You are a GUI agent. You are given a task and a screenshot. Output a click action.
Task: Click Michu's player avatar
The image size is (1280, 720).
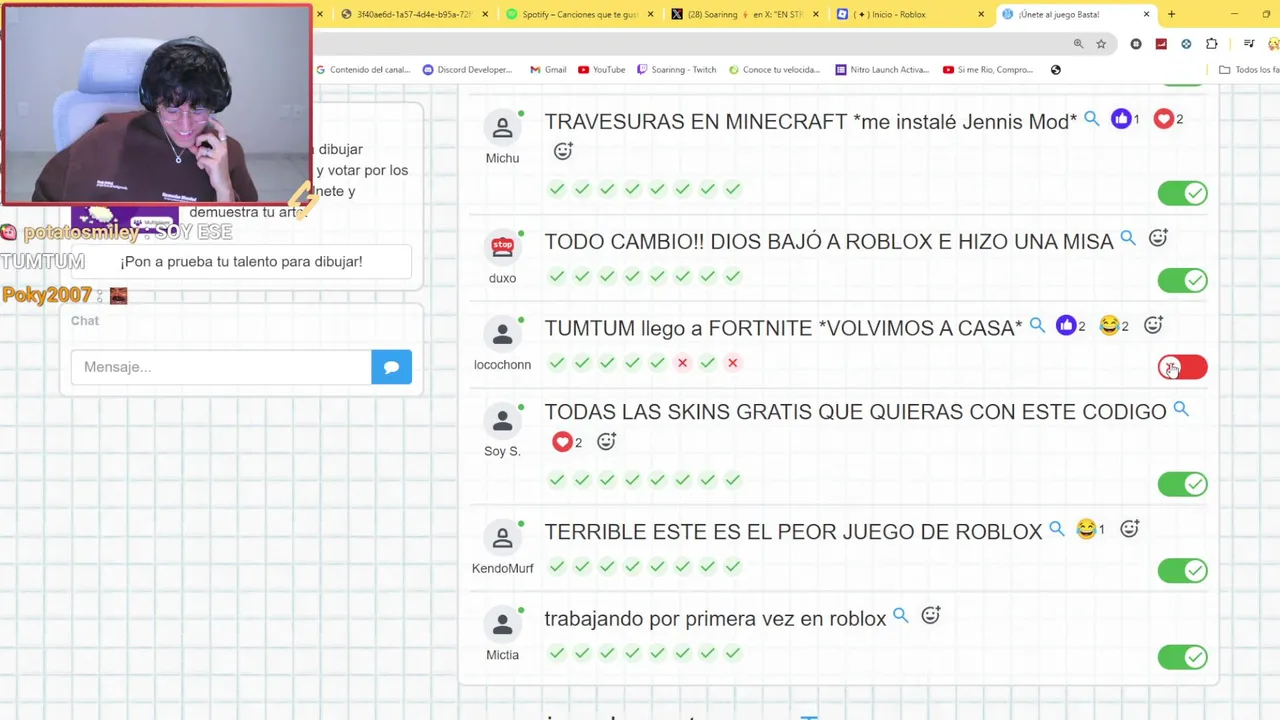click(502, 127)
